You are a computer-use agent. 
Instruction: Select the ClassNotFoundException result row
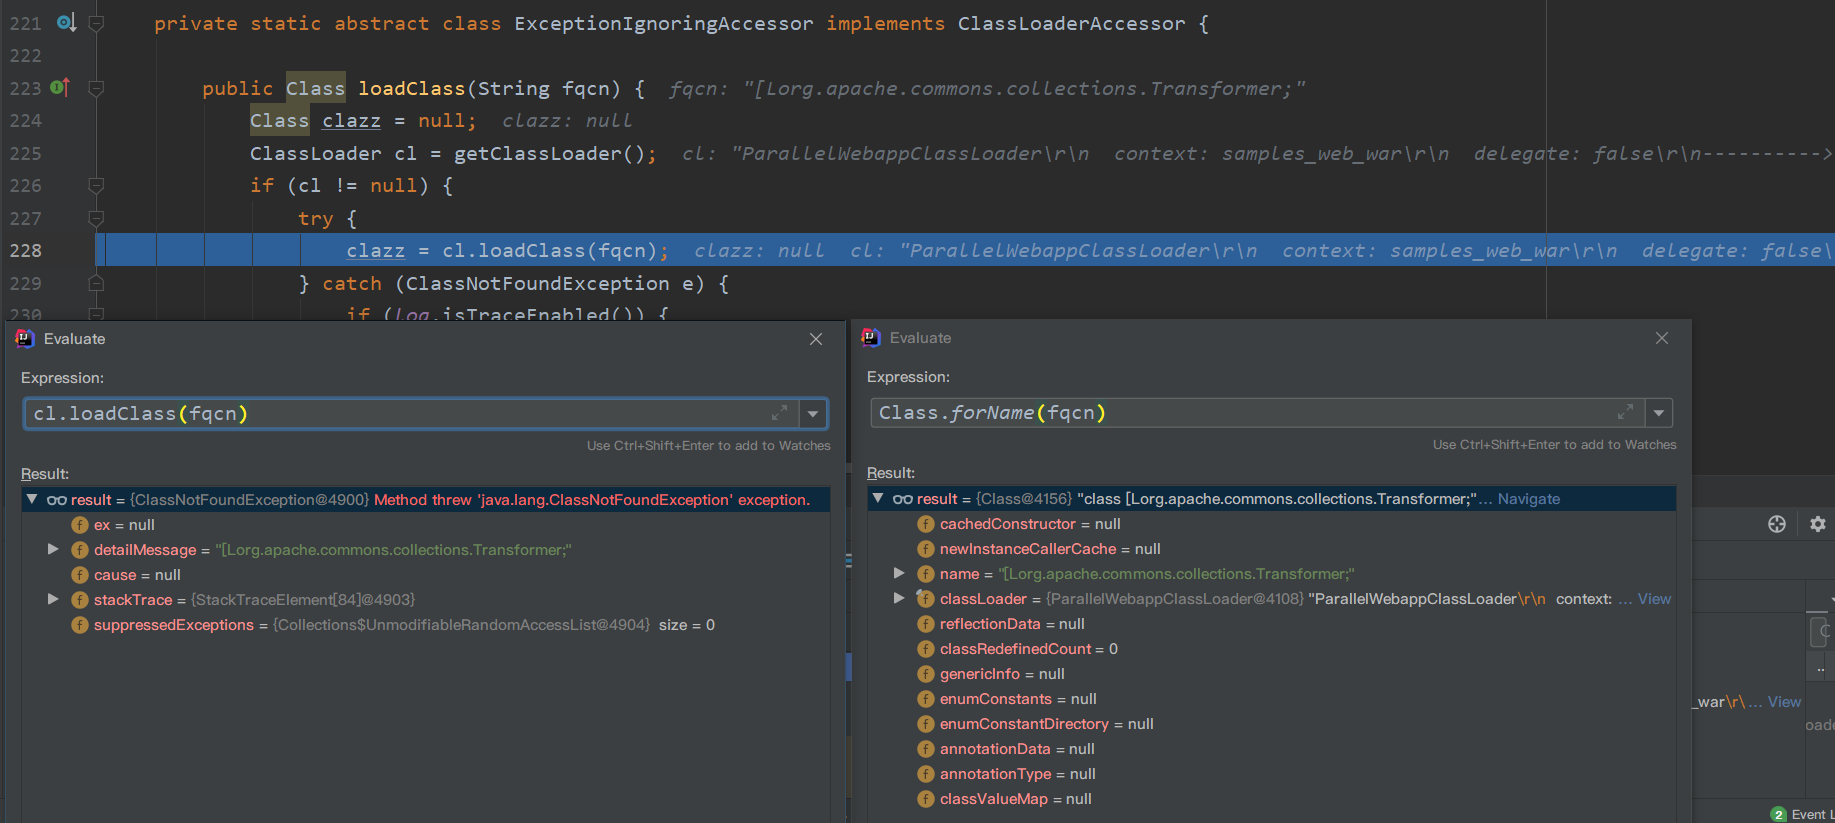426,500
